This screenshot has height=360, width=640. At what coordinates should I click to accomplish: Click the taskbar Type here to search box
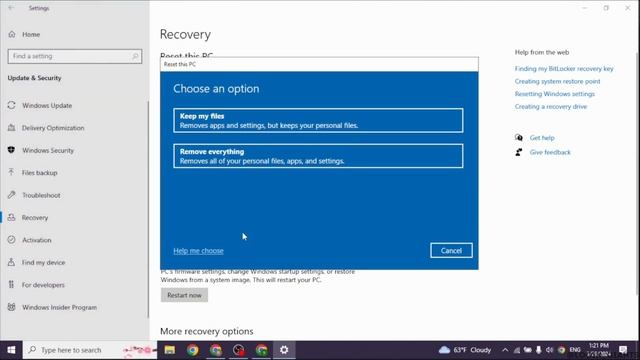90,350
